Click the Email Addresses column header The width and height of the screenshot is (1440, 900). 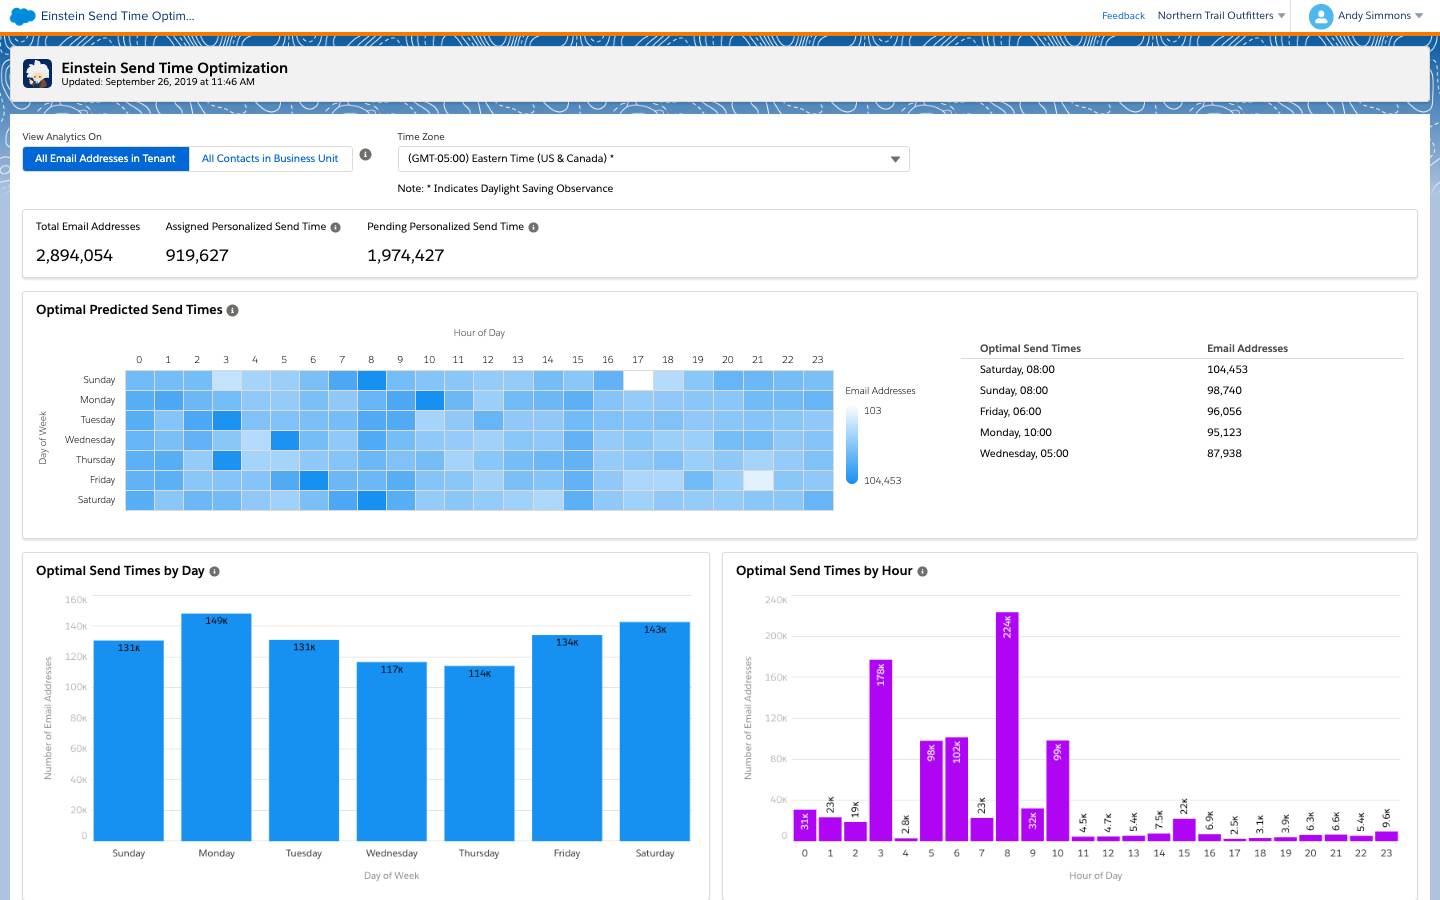click(1247, 349)
